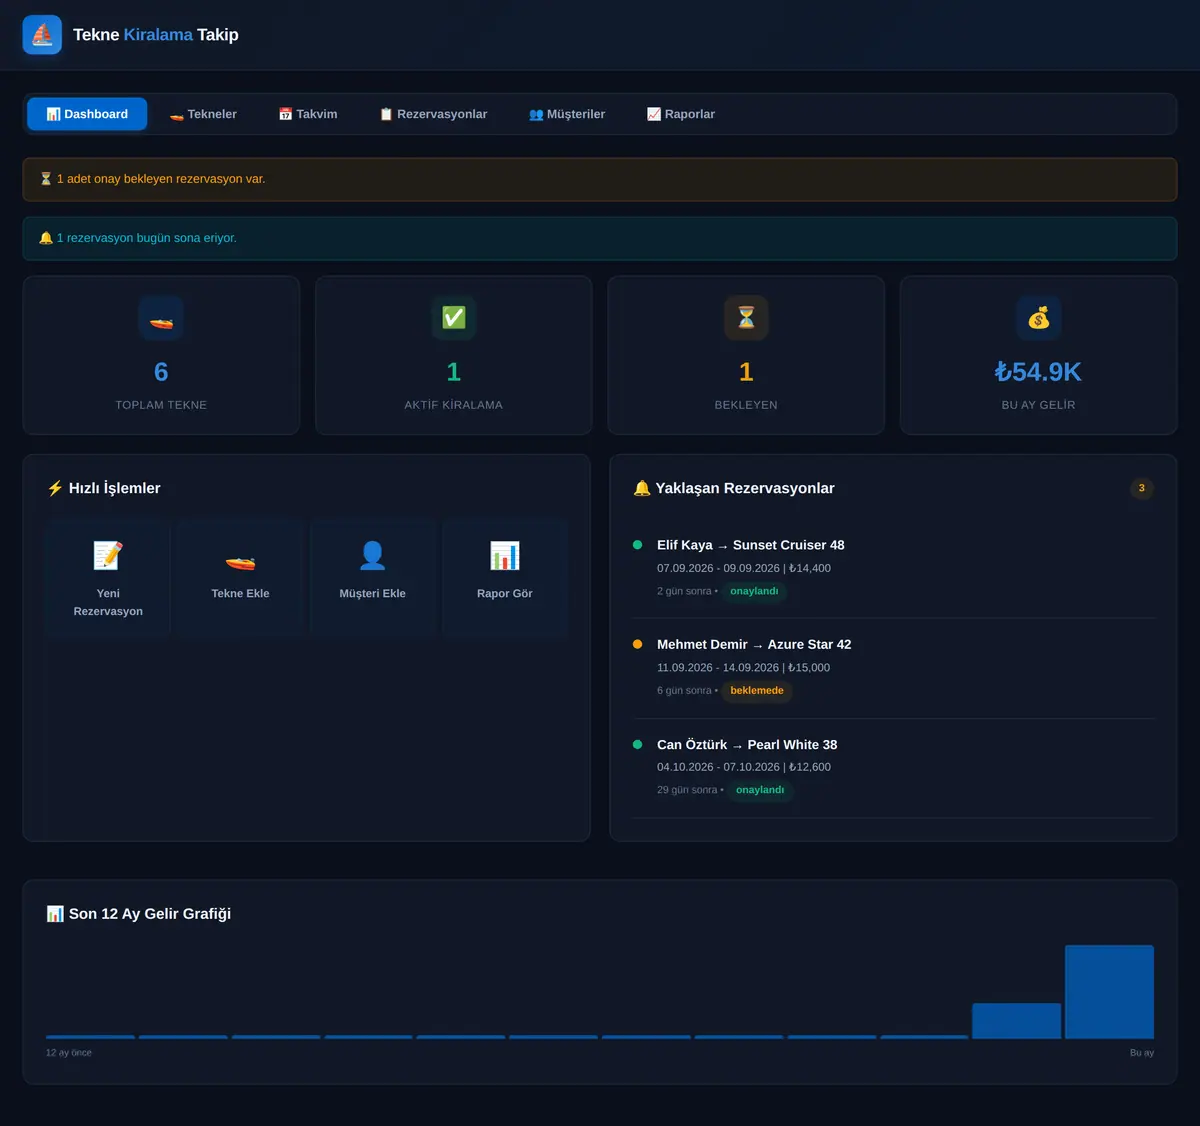
Task: Click the chart icon beside Son 12 Ay Gelir Grafiği
Action: coord(55,914)
